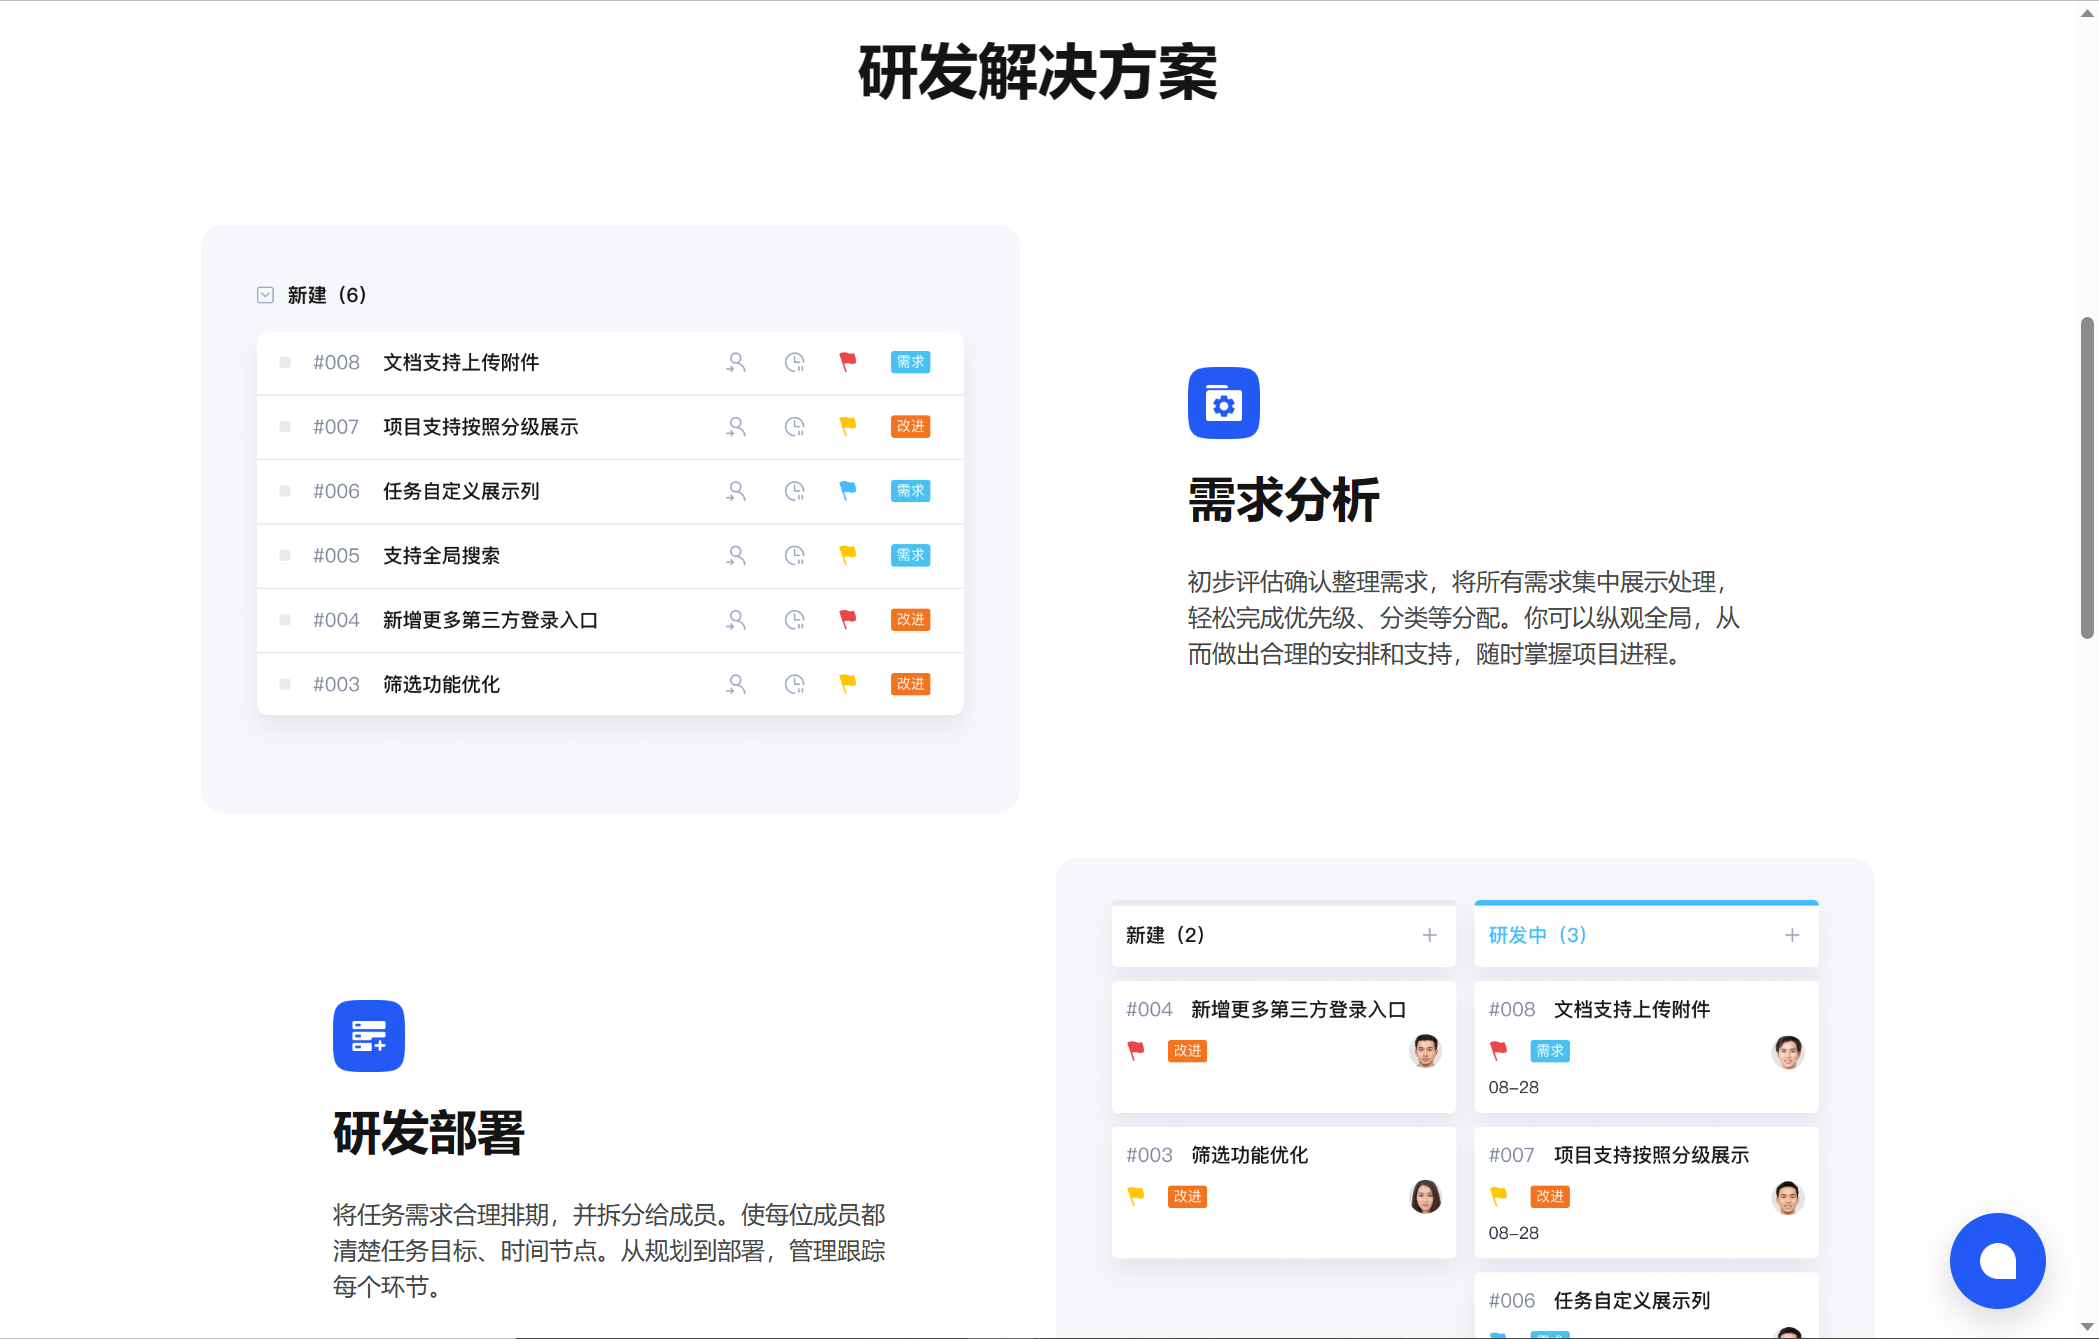
Task: Open the #004 新增更多第三方登录入口 kanban card
Action: (1283, 1045)
